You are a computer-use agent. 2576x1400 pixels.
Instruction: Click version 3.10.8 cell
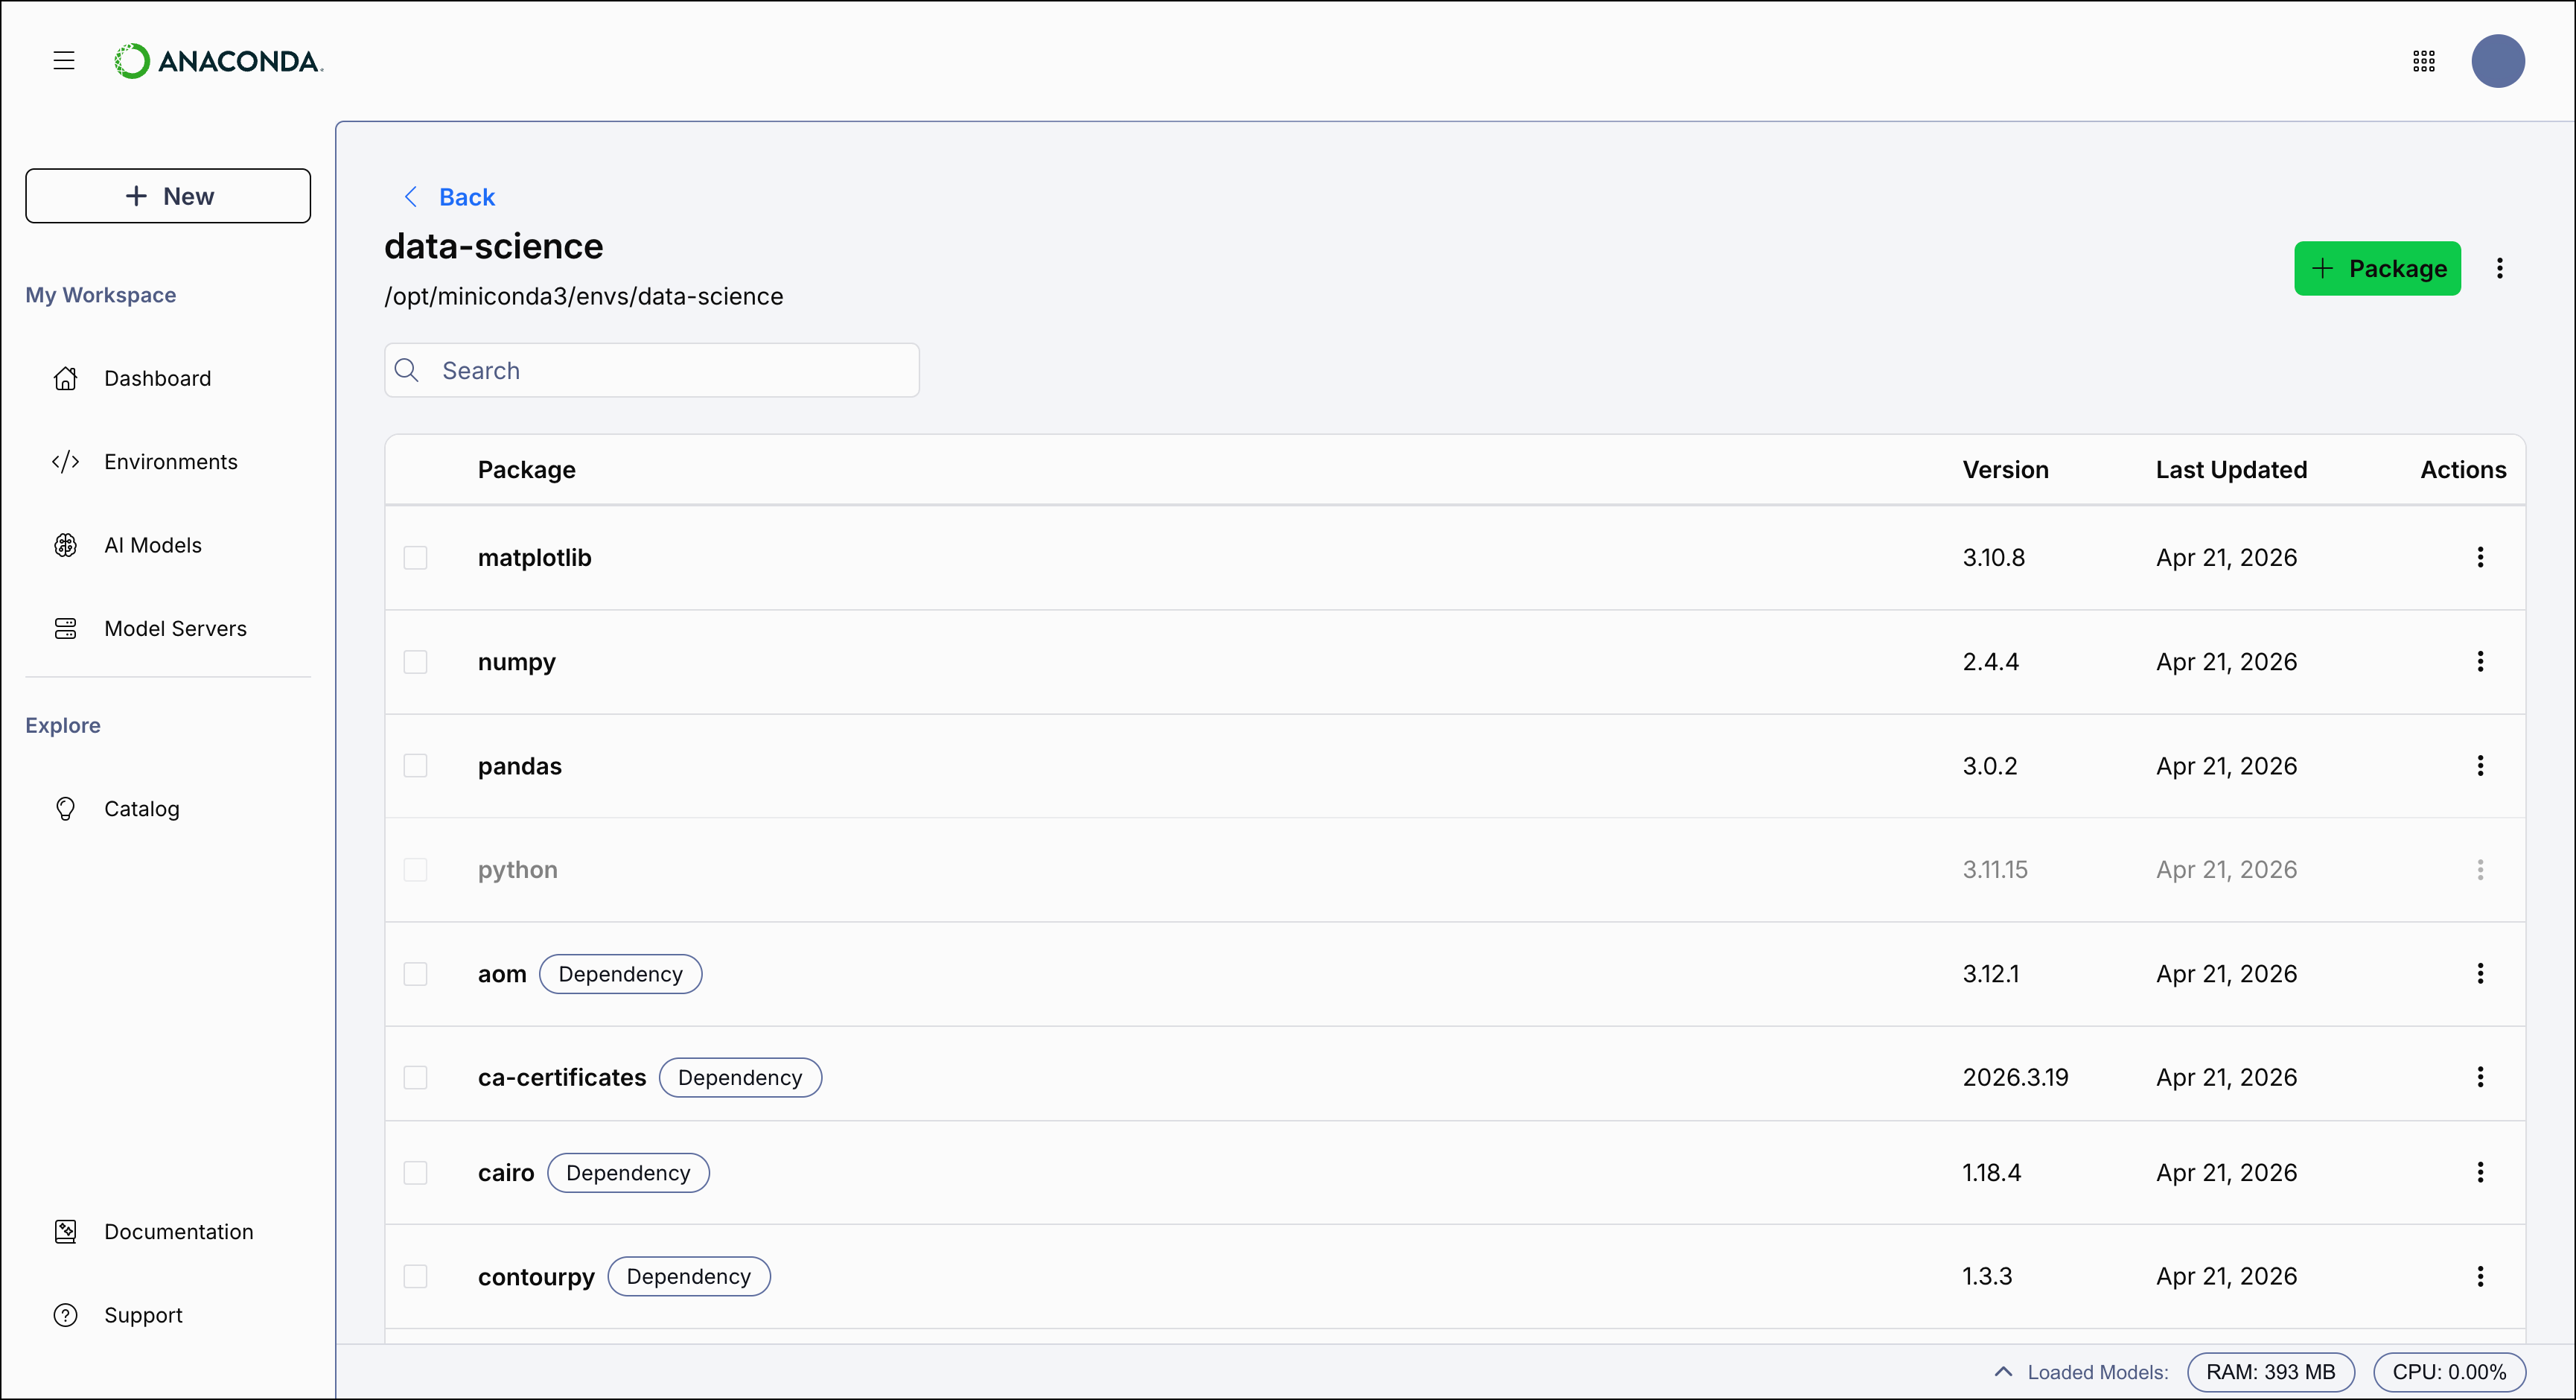coord(1993,558)
